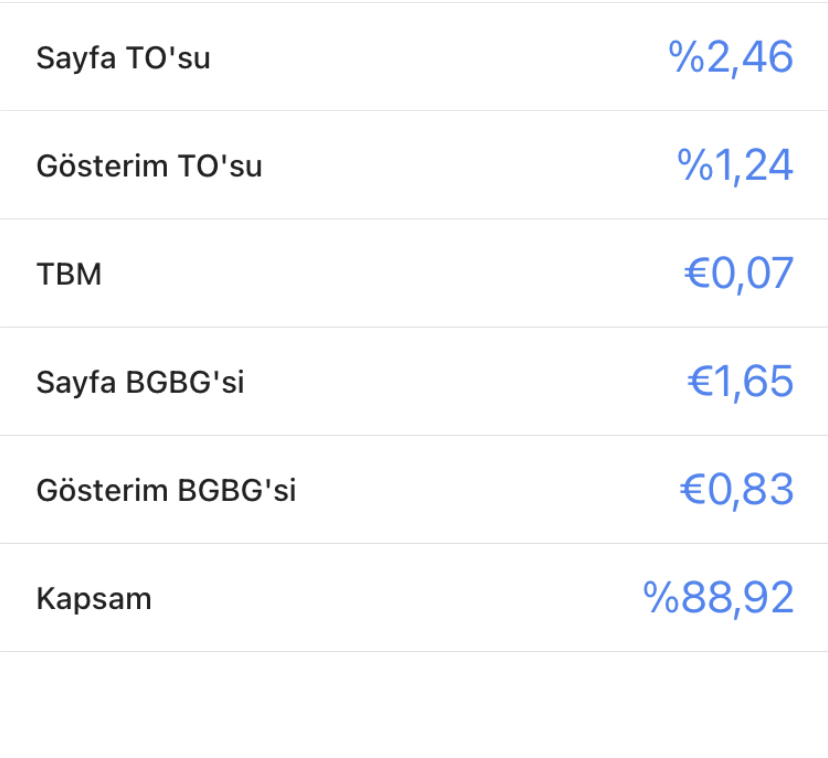828x758 pixels.
Task: Click the percent sign before 2,46
Action: pos(686,56)
